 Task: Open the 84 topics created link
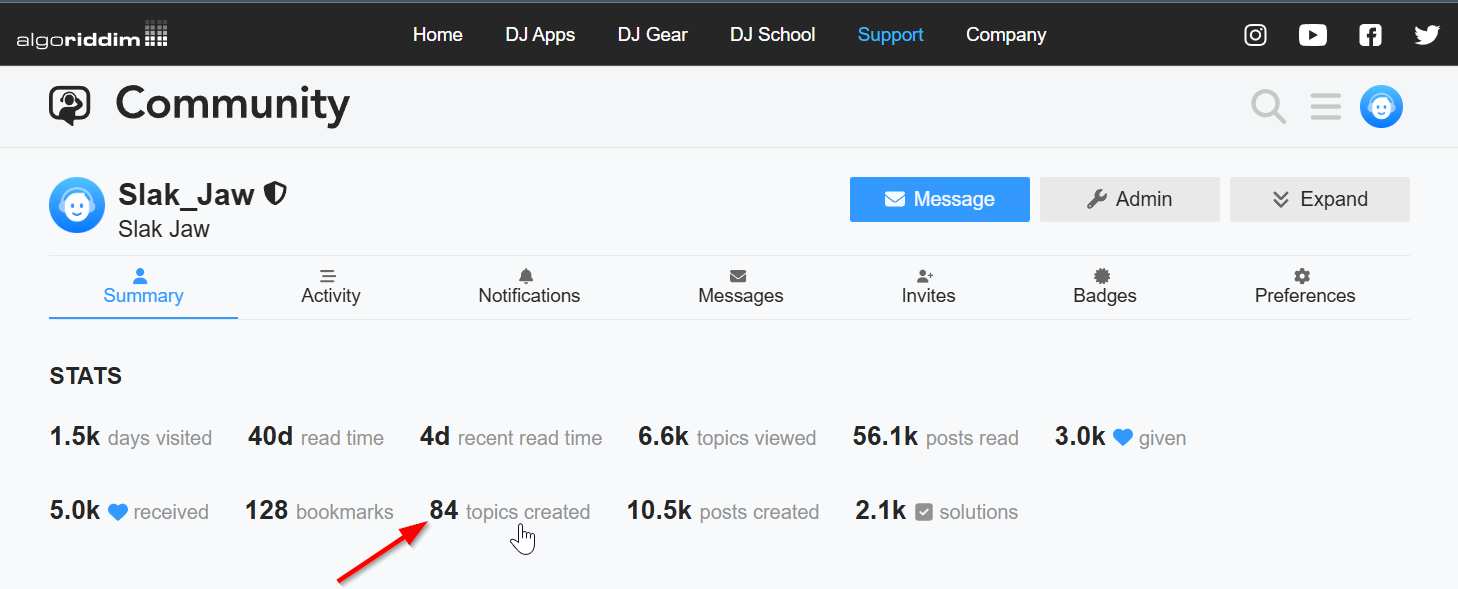[510, 512]
